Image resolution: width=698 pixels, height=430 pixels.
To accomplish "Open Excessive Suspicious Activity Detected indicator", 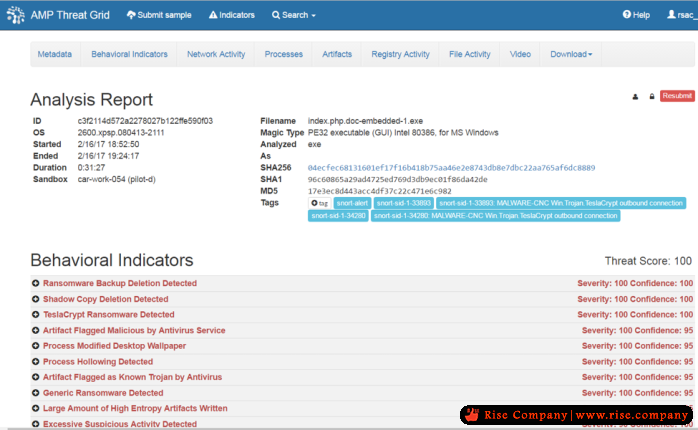I will click(120, 424).
